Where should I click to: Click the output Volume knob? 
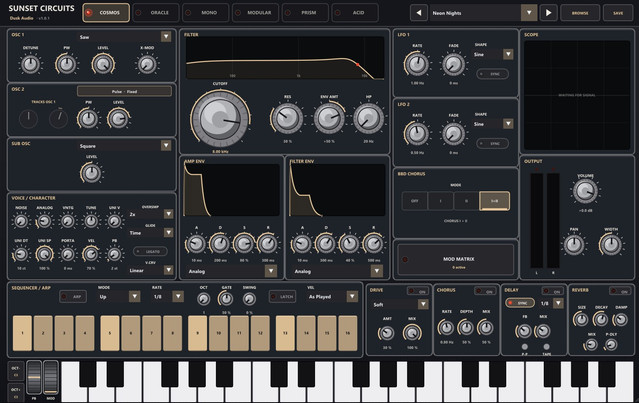(x=585, y=191)
